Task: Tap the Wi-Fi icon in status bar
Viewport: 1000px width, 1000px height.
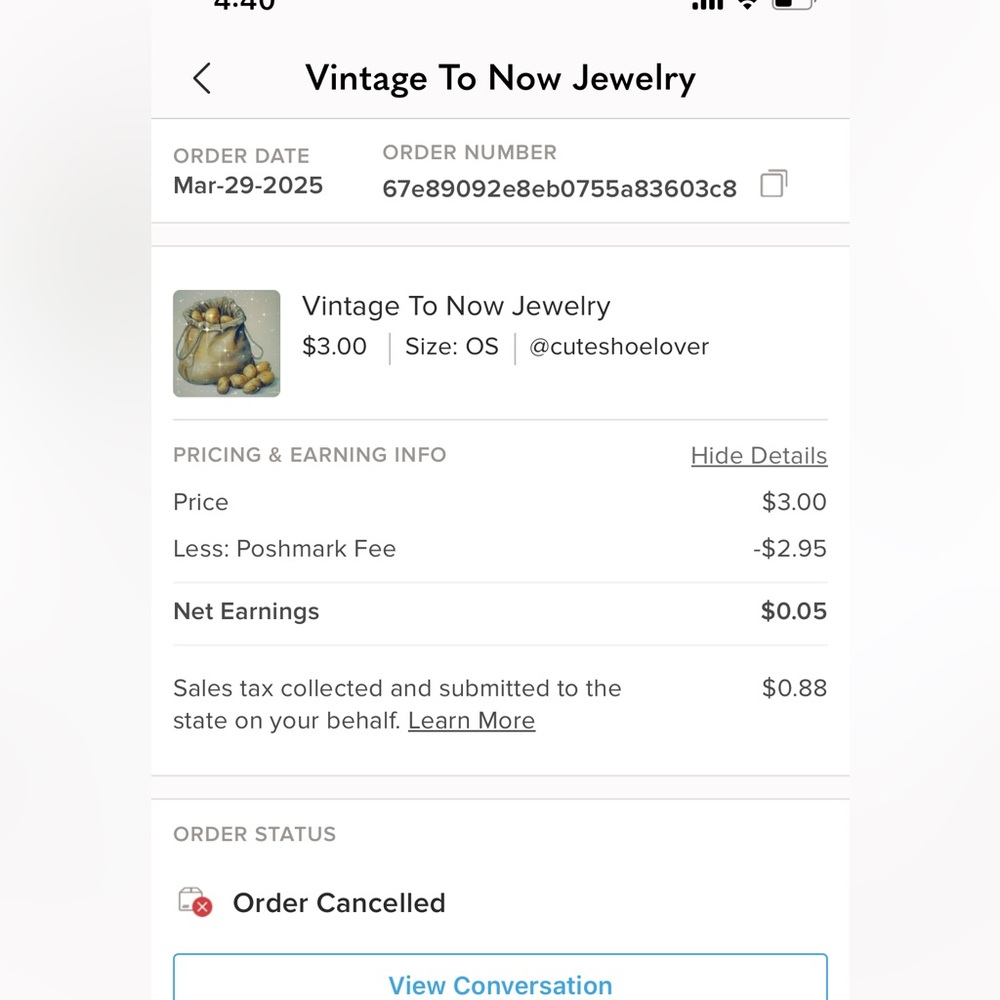Action: [x=747, y=4]
